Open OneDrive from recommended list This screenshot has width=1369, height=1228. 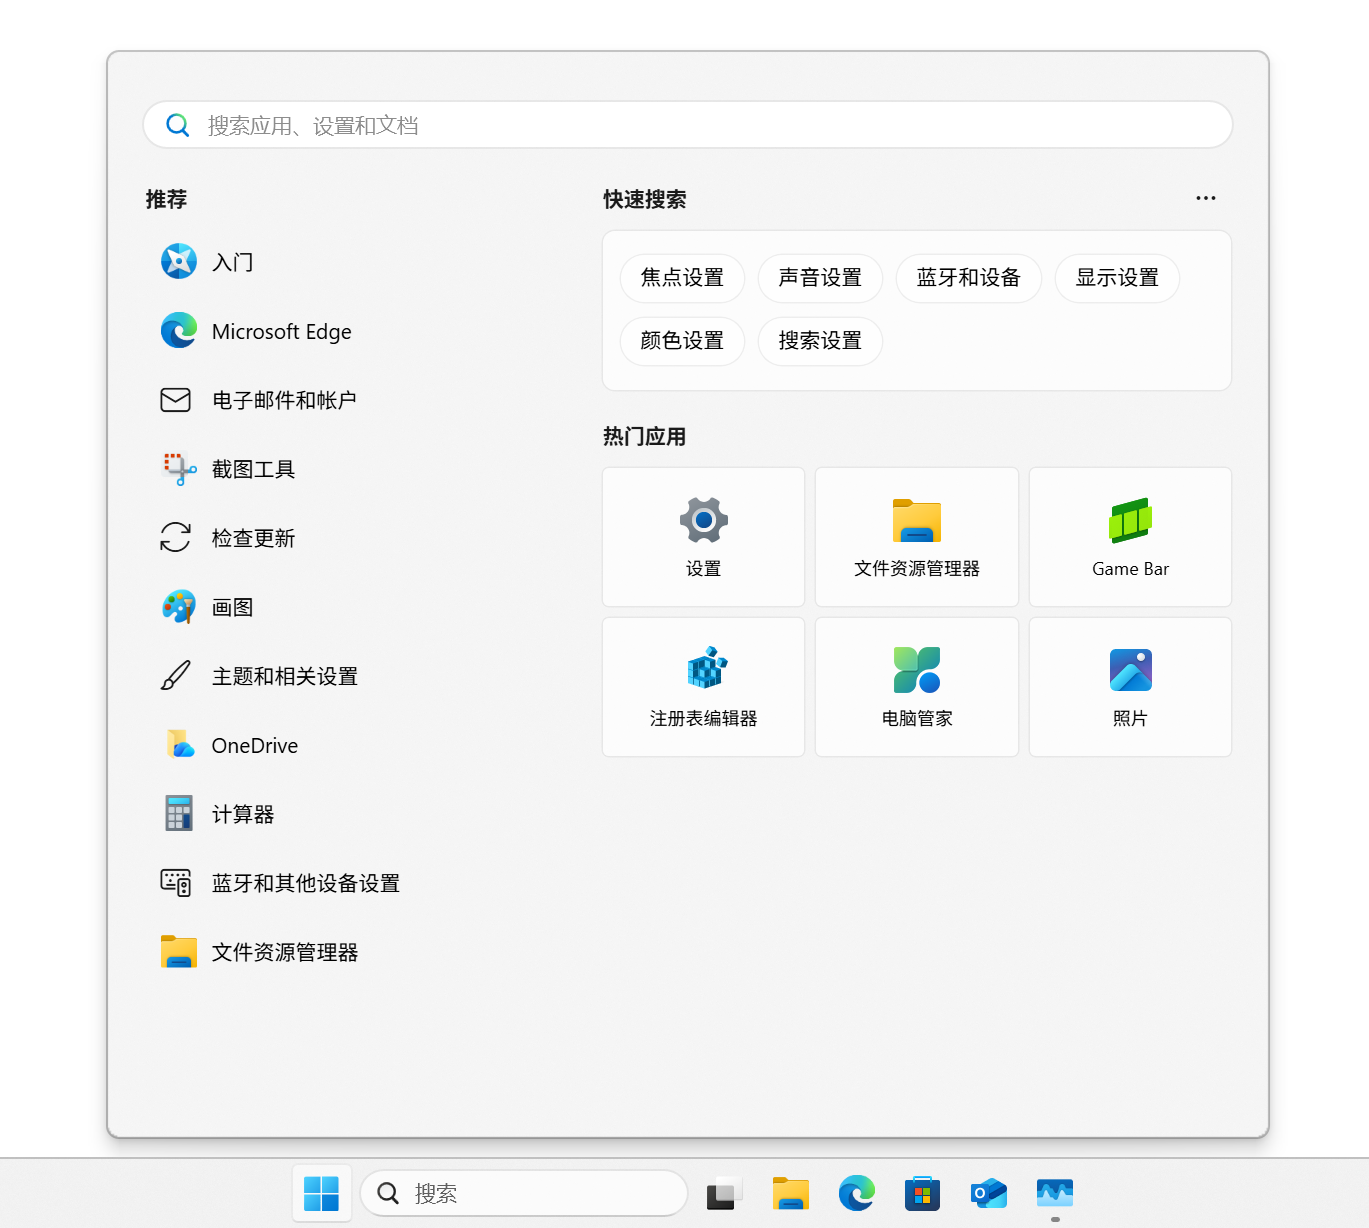[x=254, y=745]
